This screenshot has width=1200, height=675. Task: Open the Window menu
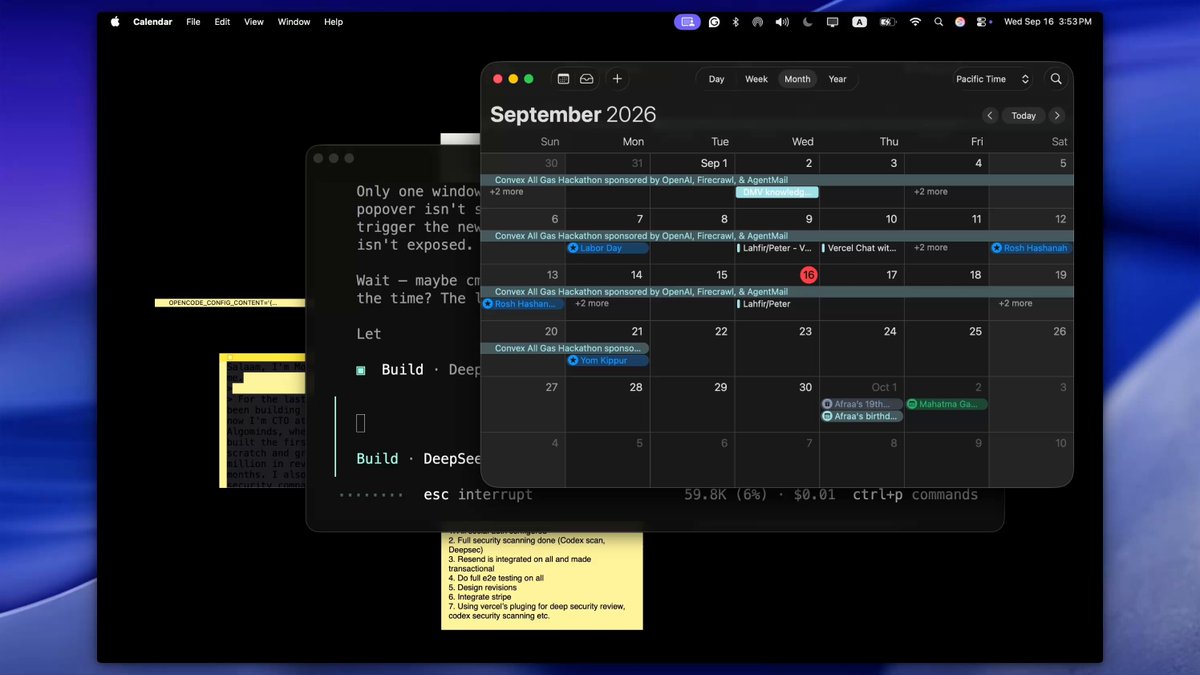[x=294, y=22]
